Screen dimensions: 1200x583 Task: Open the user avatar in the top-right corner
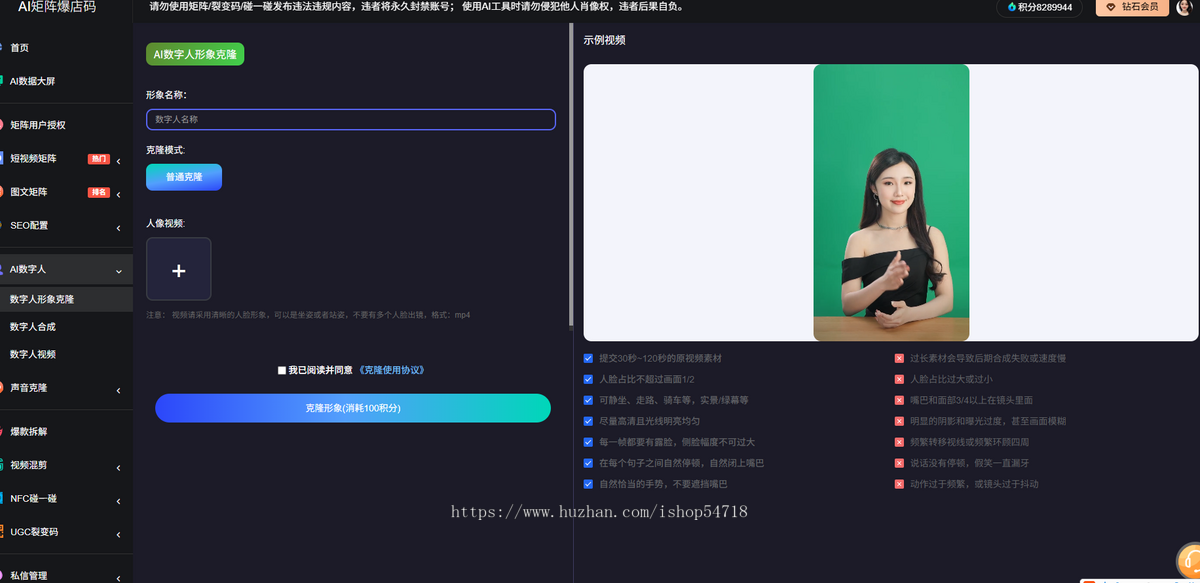tap(1185, 7)
